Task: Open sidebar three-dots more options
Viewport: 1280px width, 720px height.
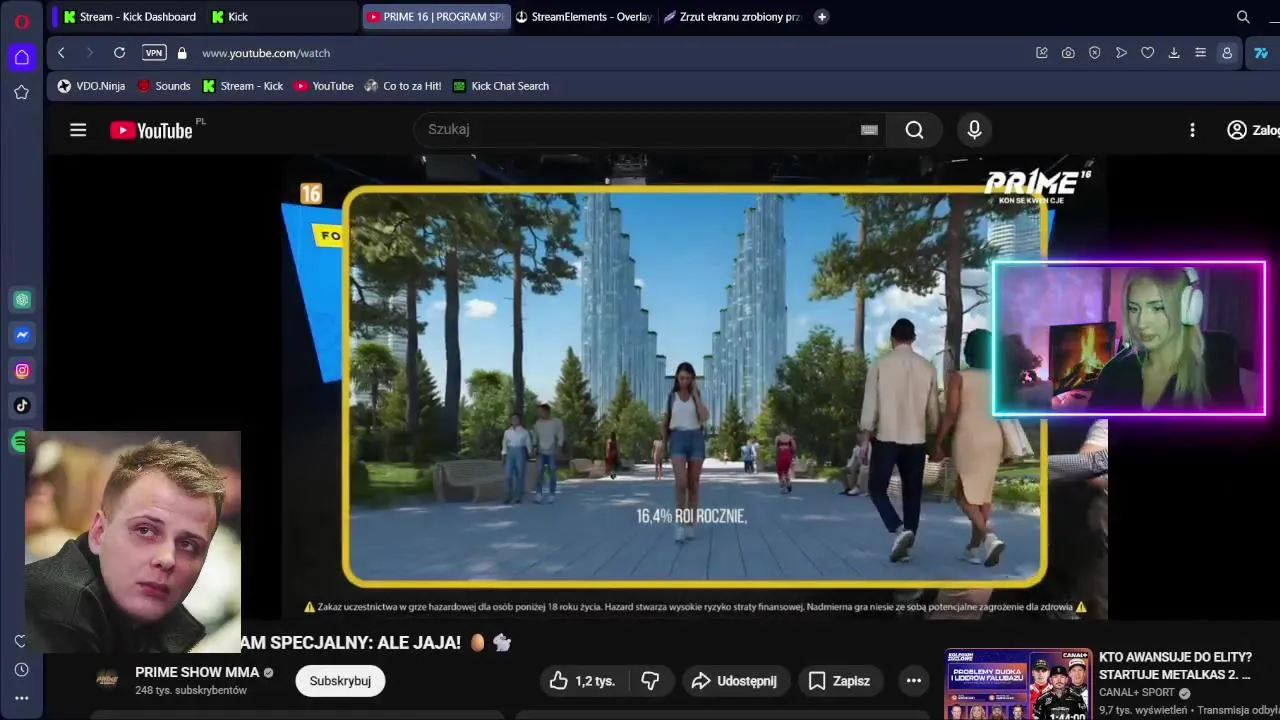Action: pos(21,698)
